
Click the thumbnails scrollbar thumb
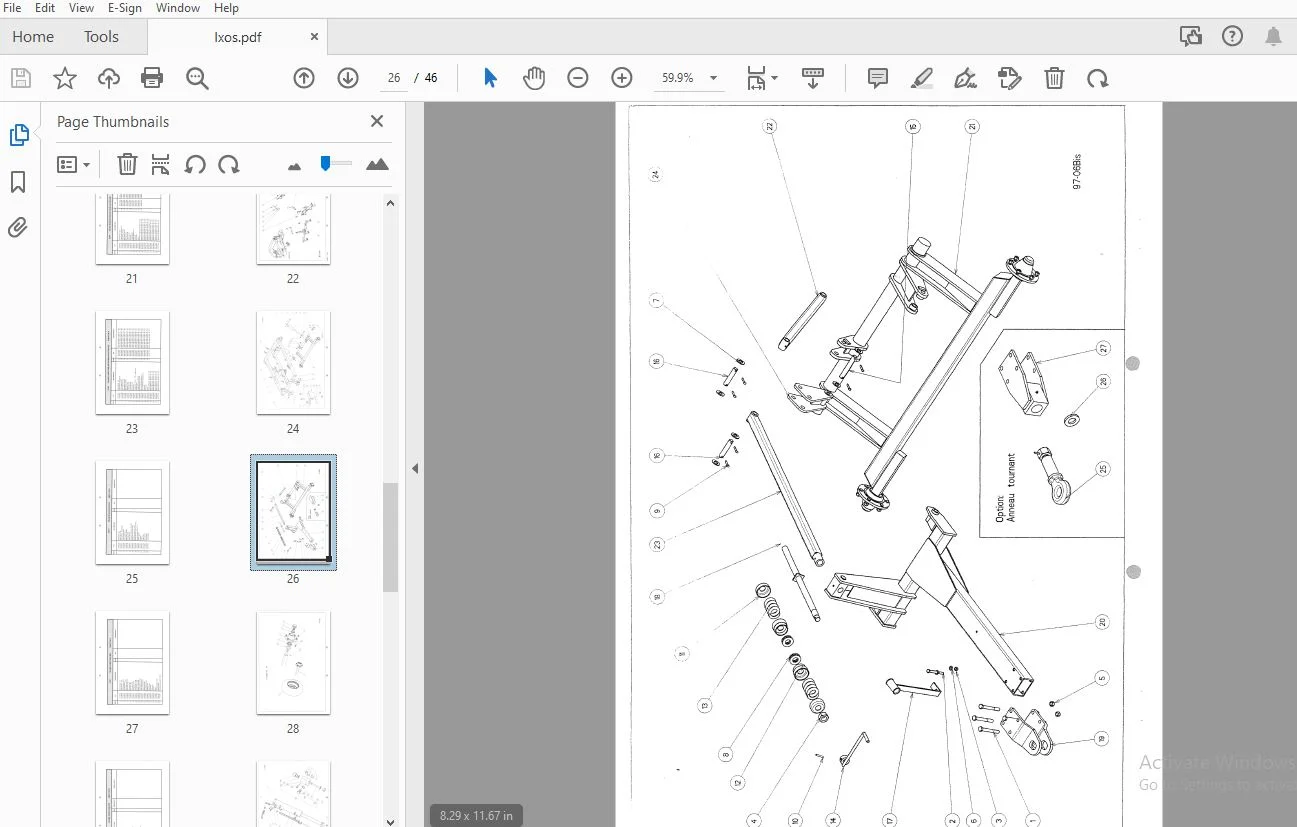coord(391,538)
